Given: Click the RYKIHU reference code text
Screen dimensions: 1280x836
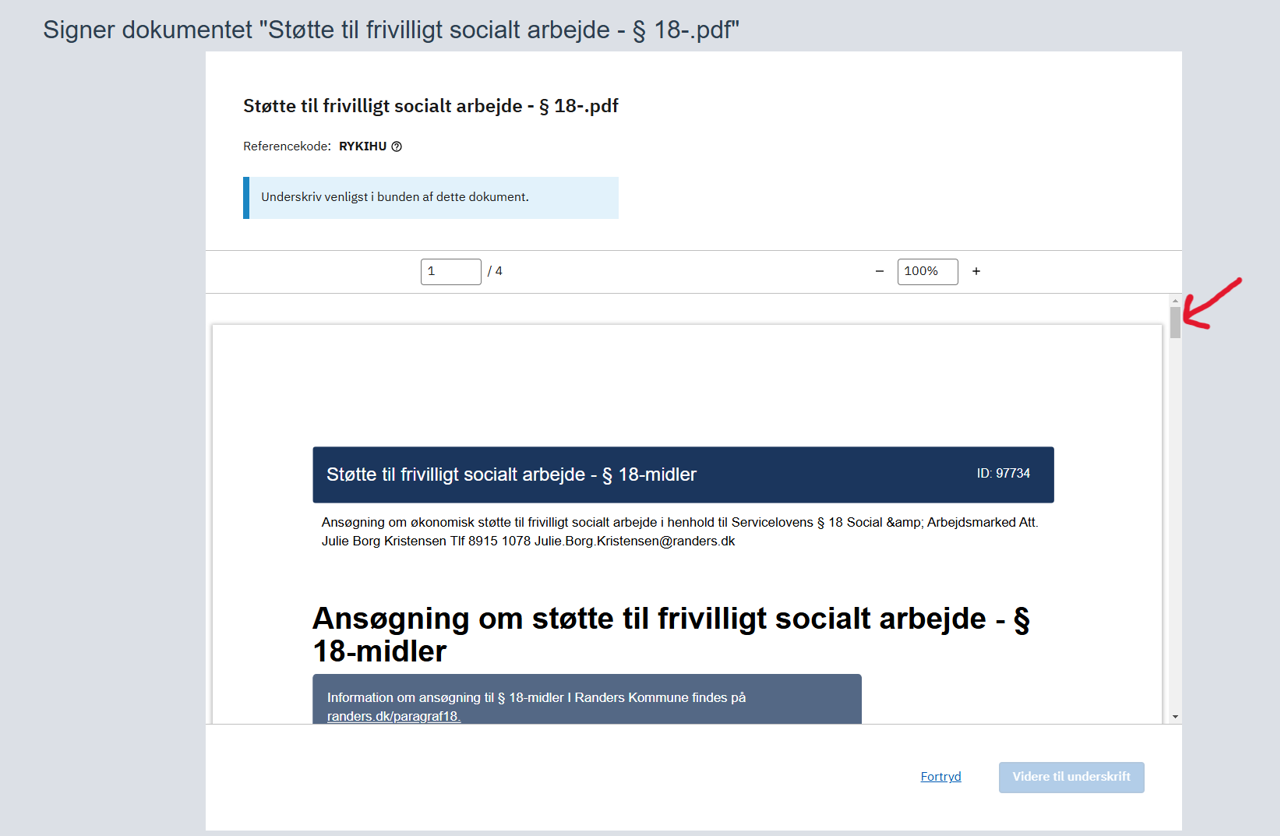Looking at the screenshot, I should (x=362, y=147).
